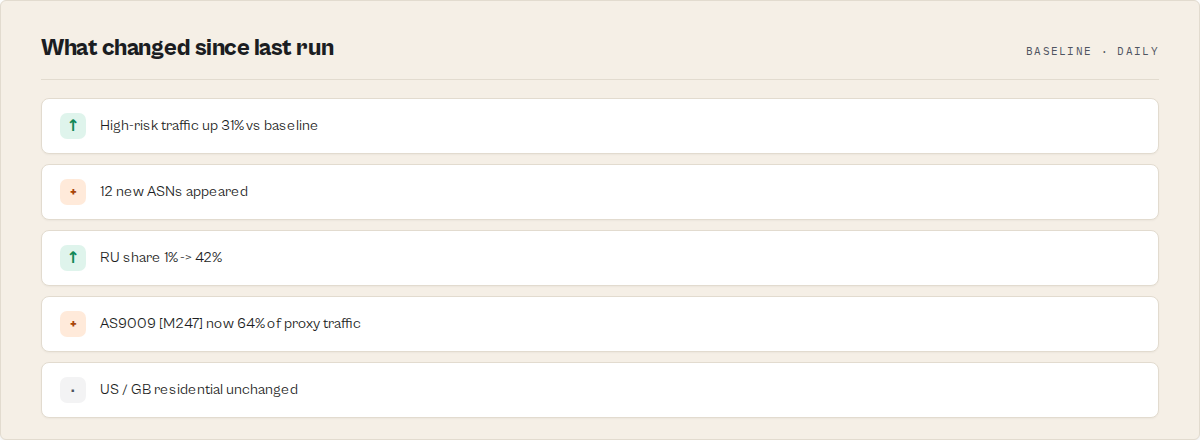This screenshot has height=440, width=1200.
Task: Click the 64% figure in the proxy traffic row
Action: click(x=251, y=324)
